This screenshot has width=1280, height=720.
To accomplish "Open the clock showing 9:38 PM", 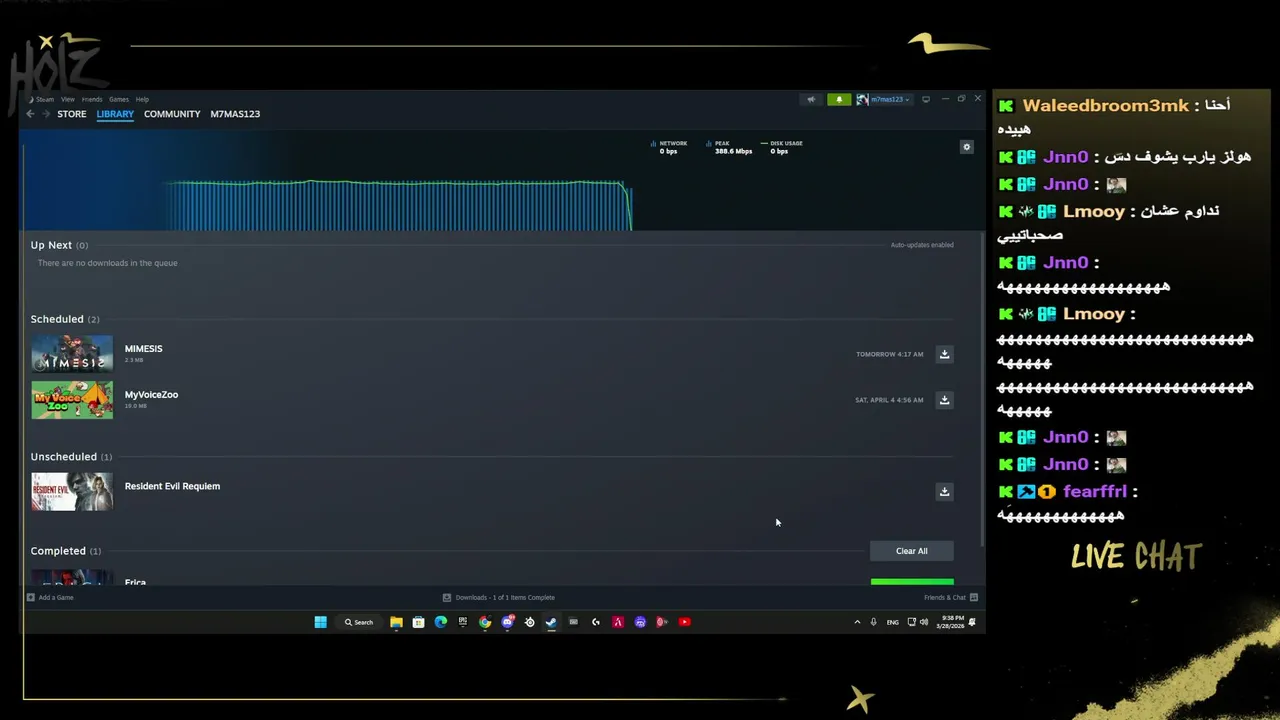I will [x=953, y=622].
